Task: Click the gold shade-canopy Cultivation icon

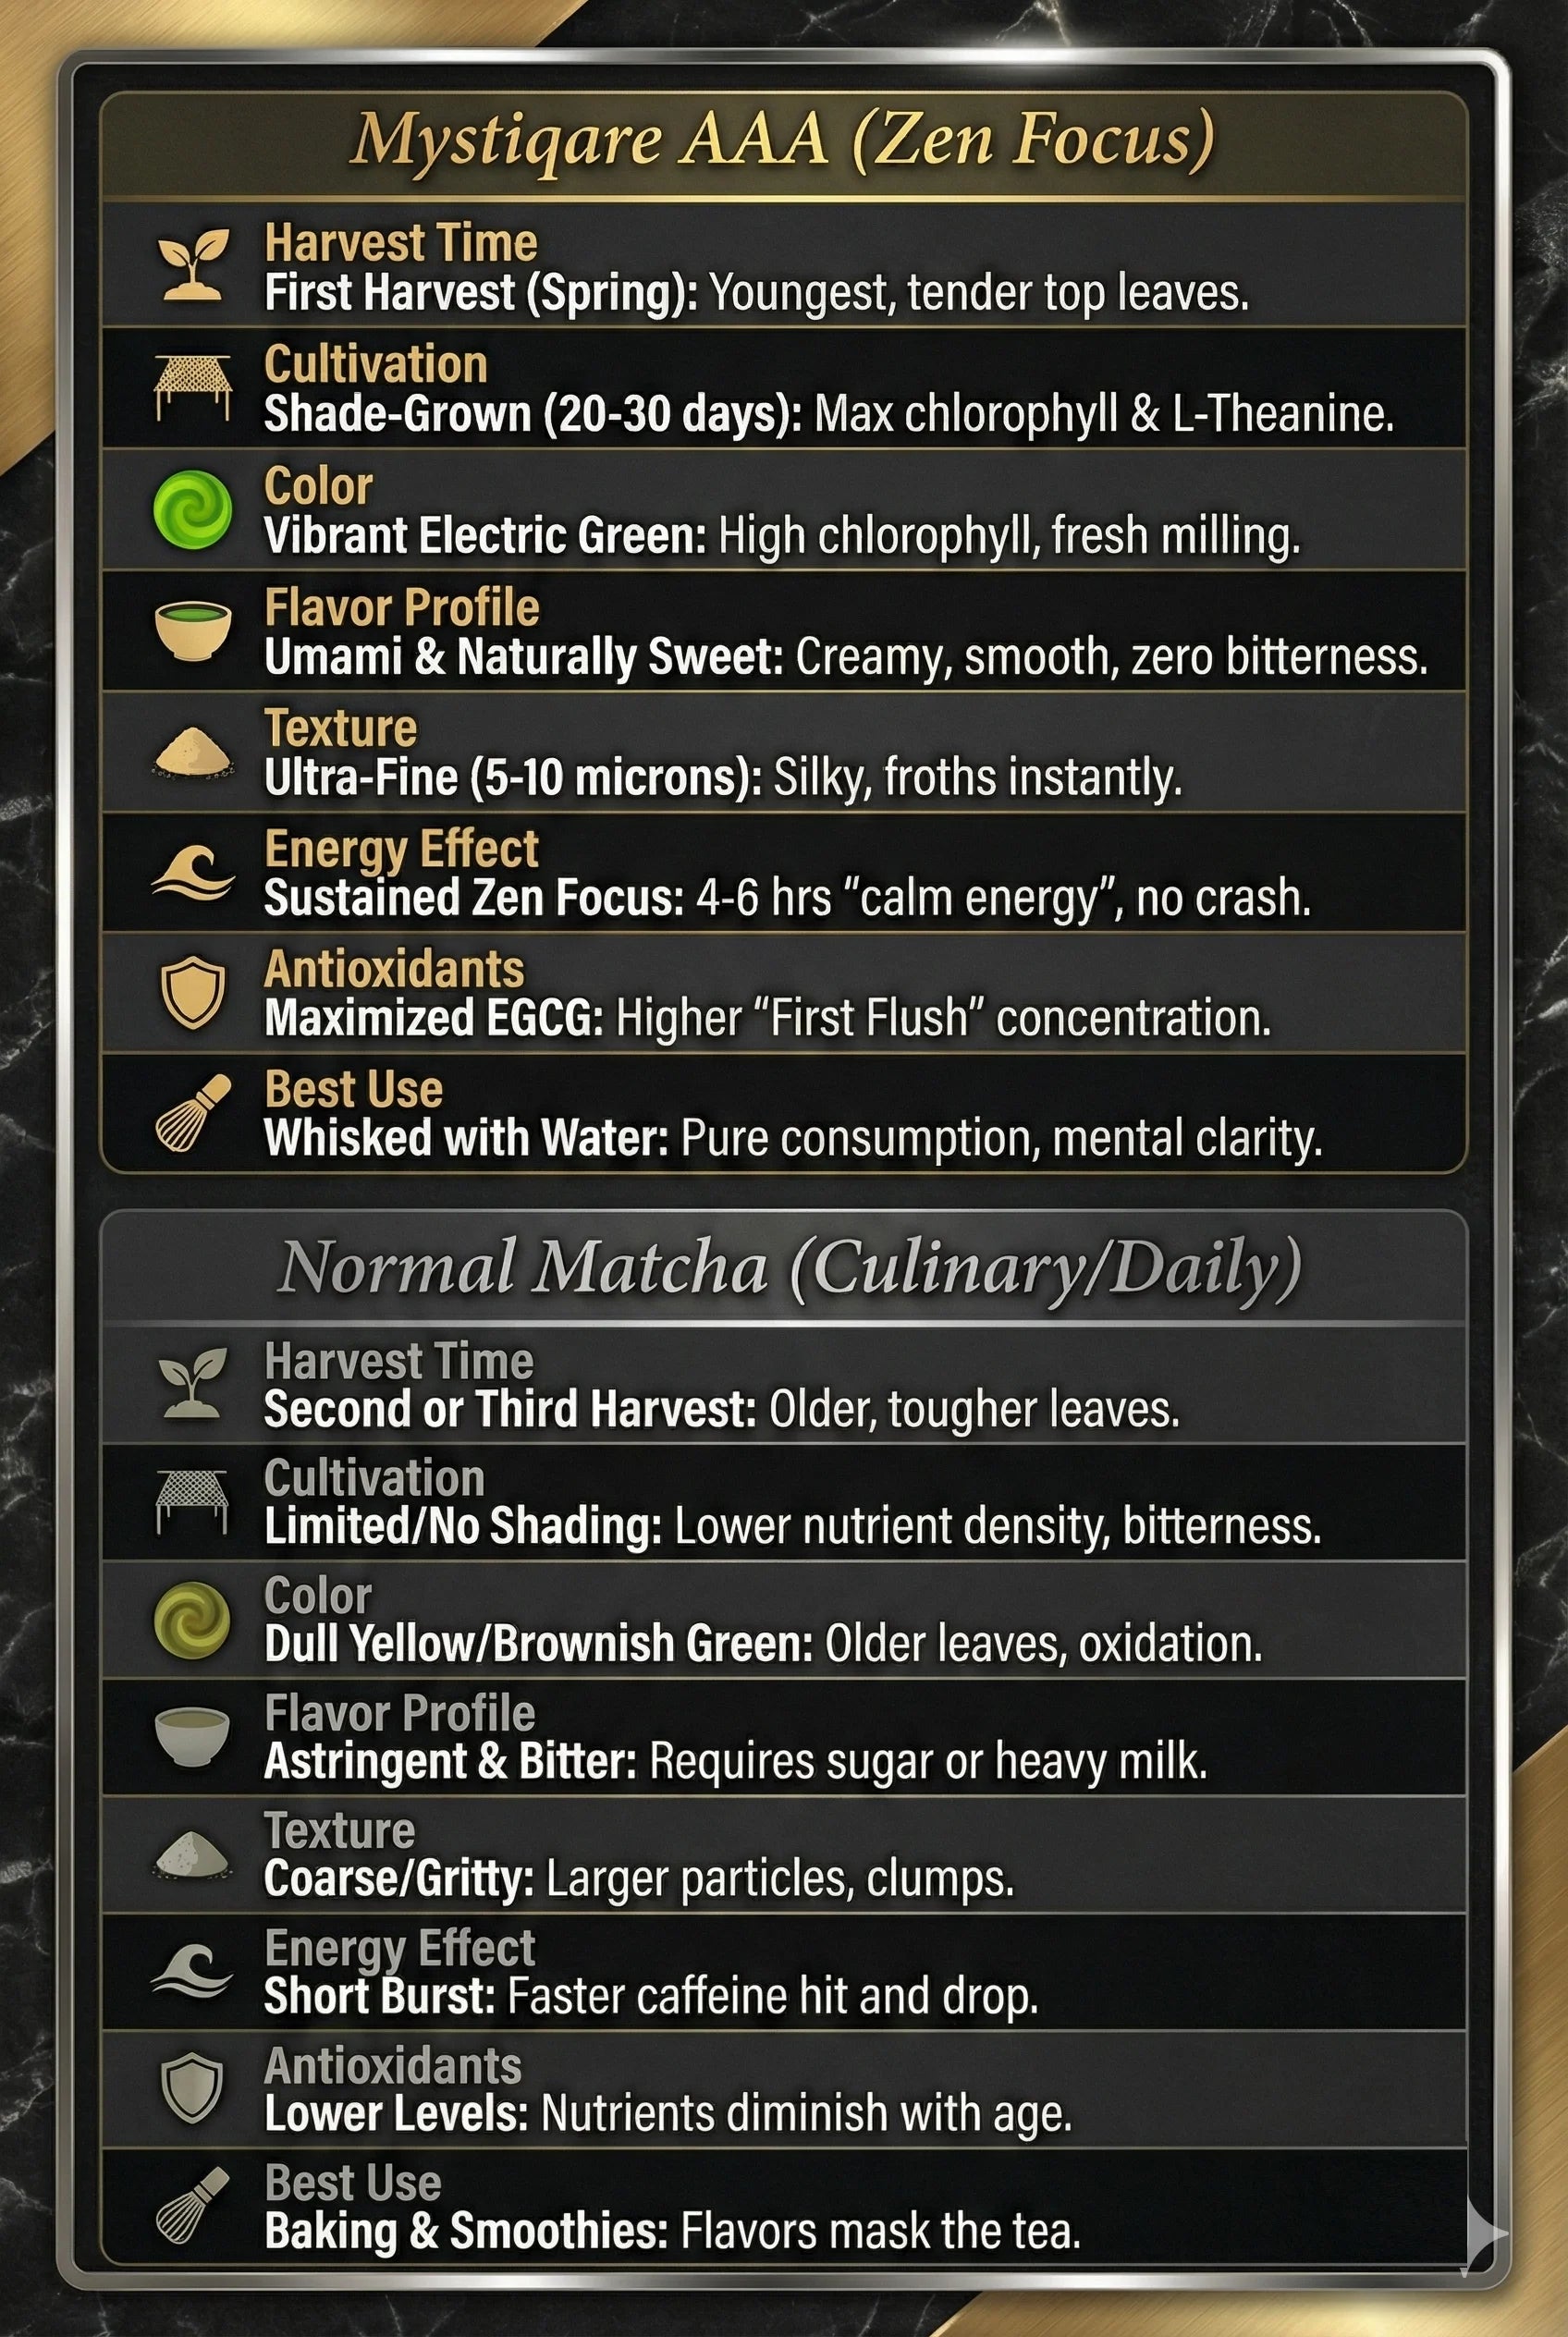Action: pos(193,387)
